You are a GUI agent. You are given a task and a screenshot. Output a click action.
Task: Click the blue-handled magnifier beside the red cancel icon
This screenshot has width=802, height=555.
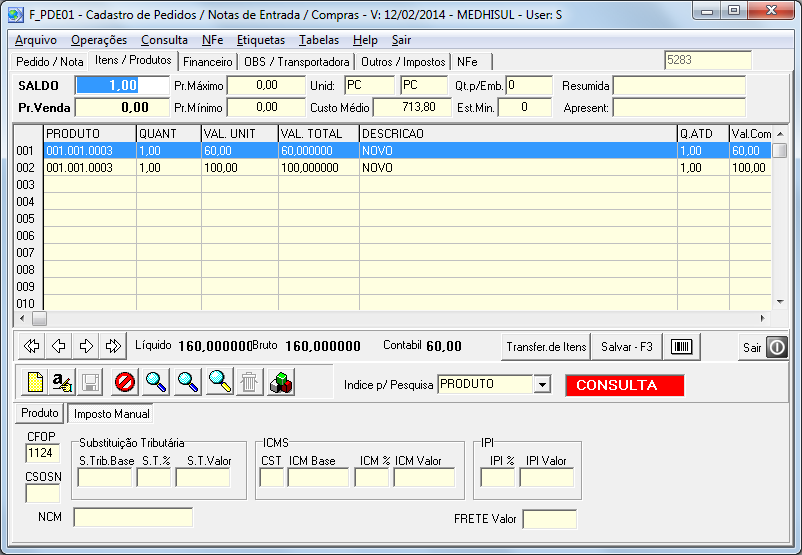click(156, 382)
